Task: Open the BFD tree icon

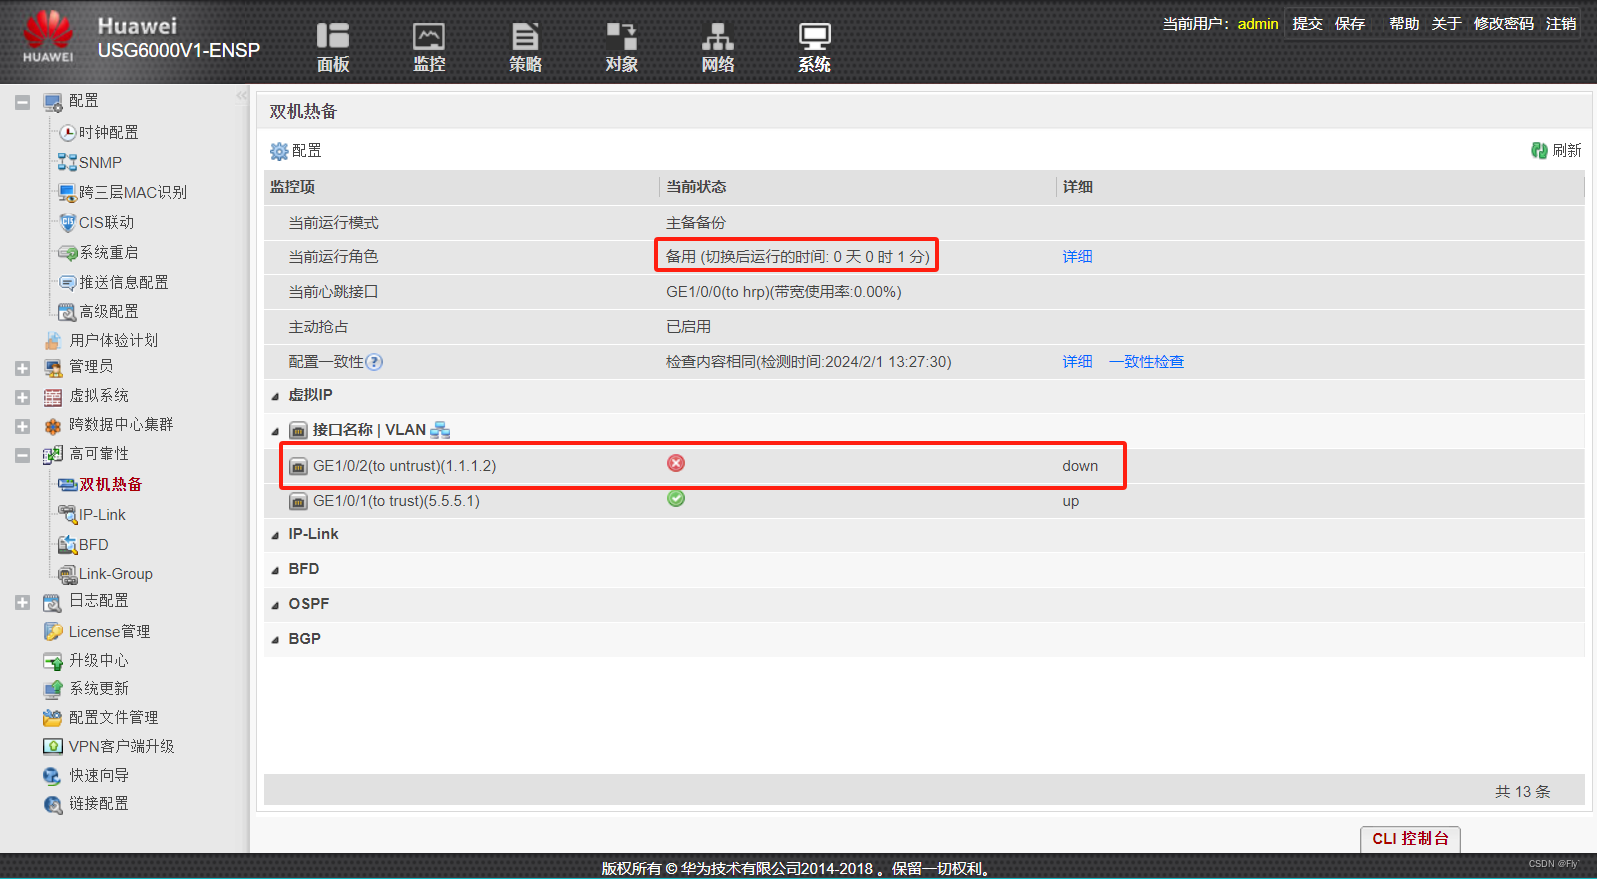Action: (67, 545)
